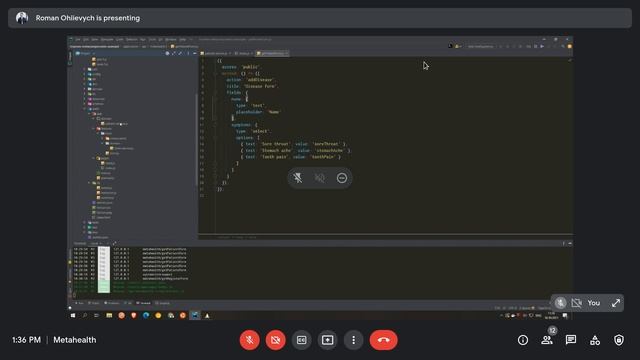This screenshot has height=360, width=640.
Task: Click the shared screen's Windows Start button
Action: coord(73,316)
